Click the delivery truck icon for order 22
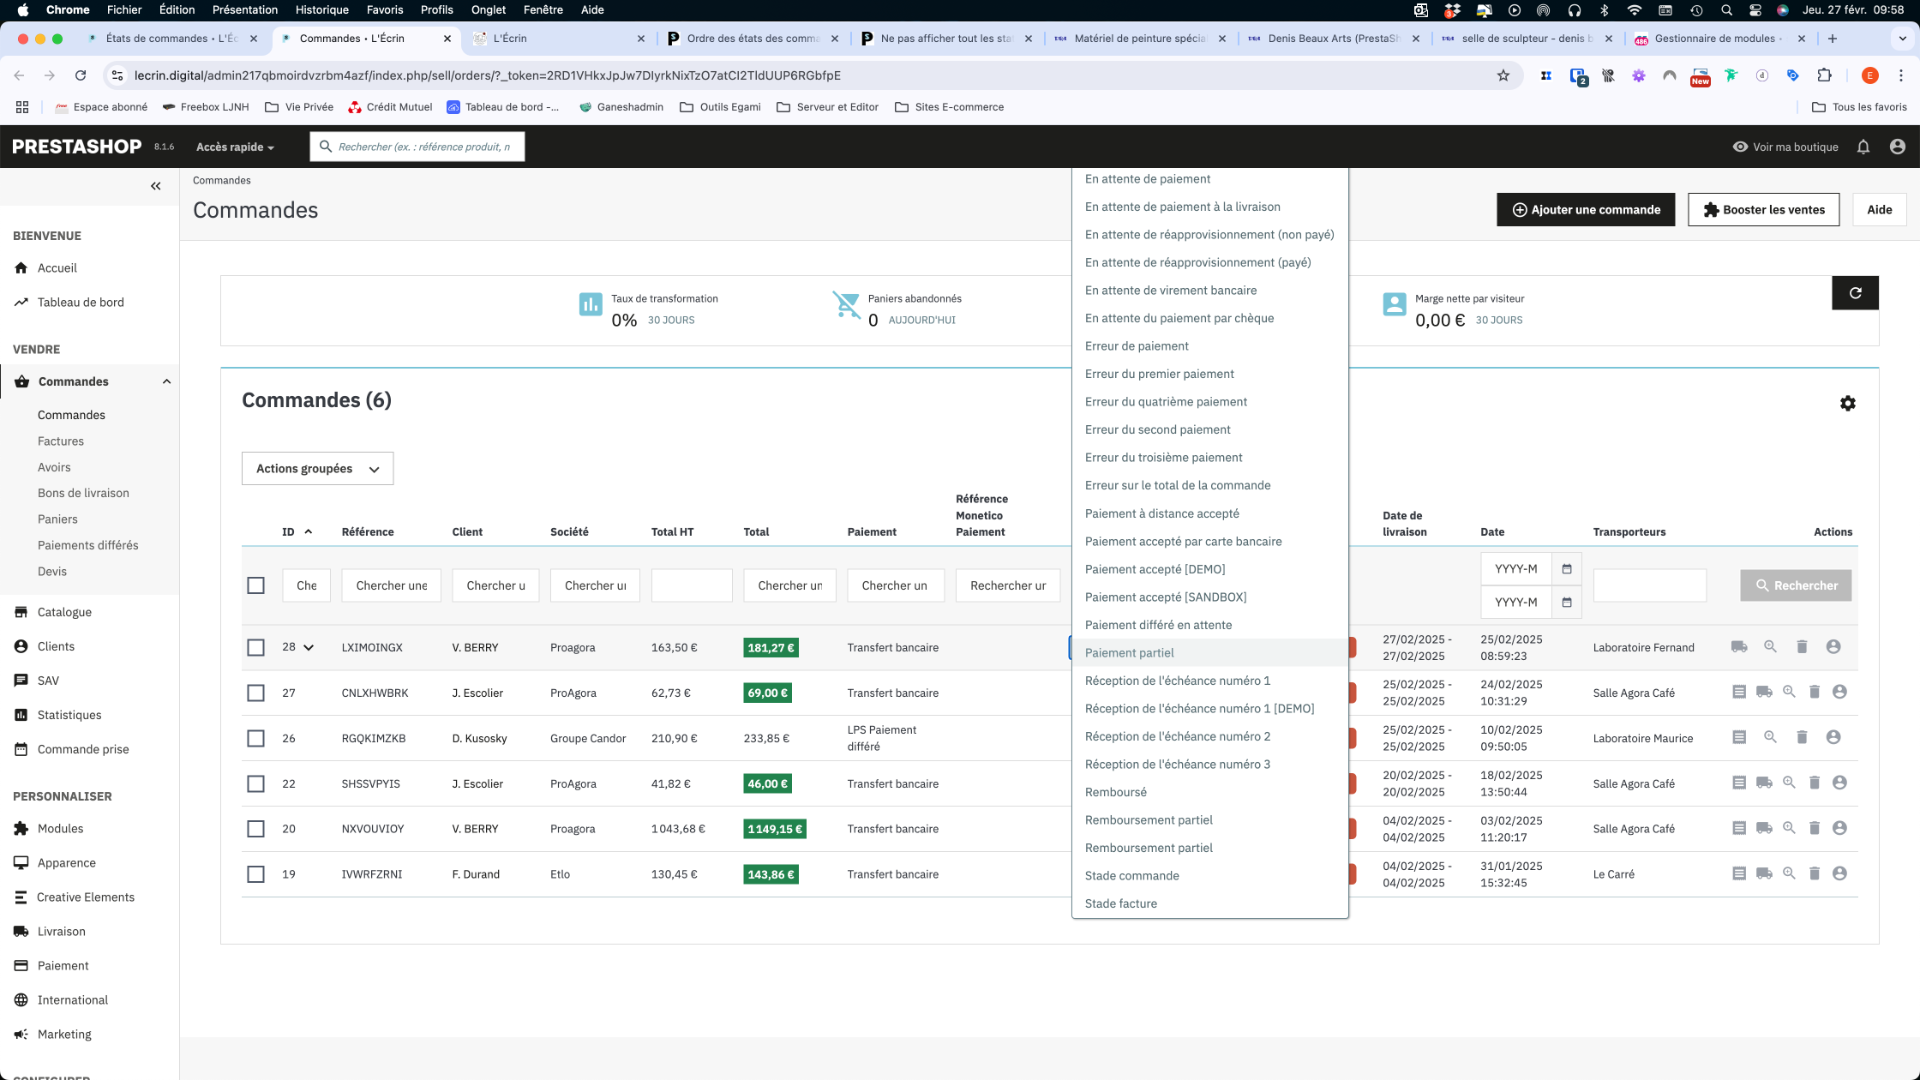This screenshot has height=1080, width=1920. pyautogui.click(x=1764, y=783)
